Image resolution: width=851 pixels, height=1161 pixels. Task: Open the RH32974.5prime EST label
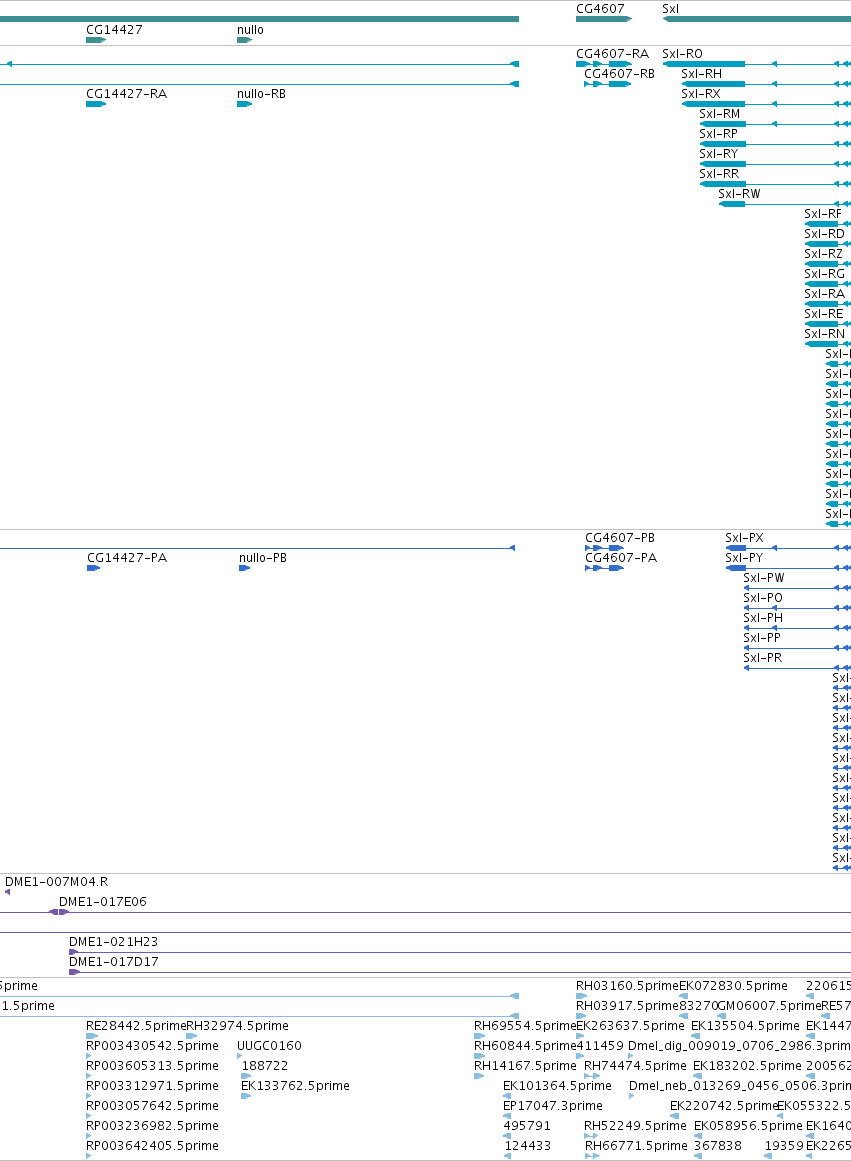[x=237, y=1026]
